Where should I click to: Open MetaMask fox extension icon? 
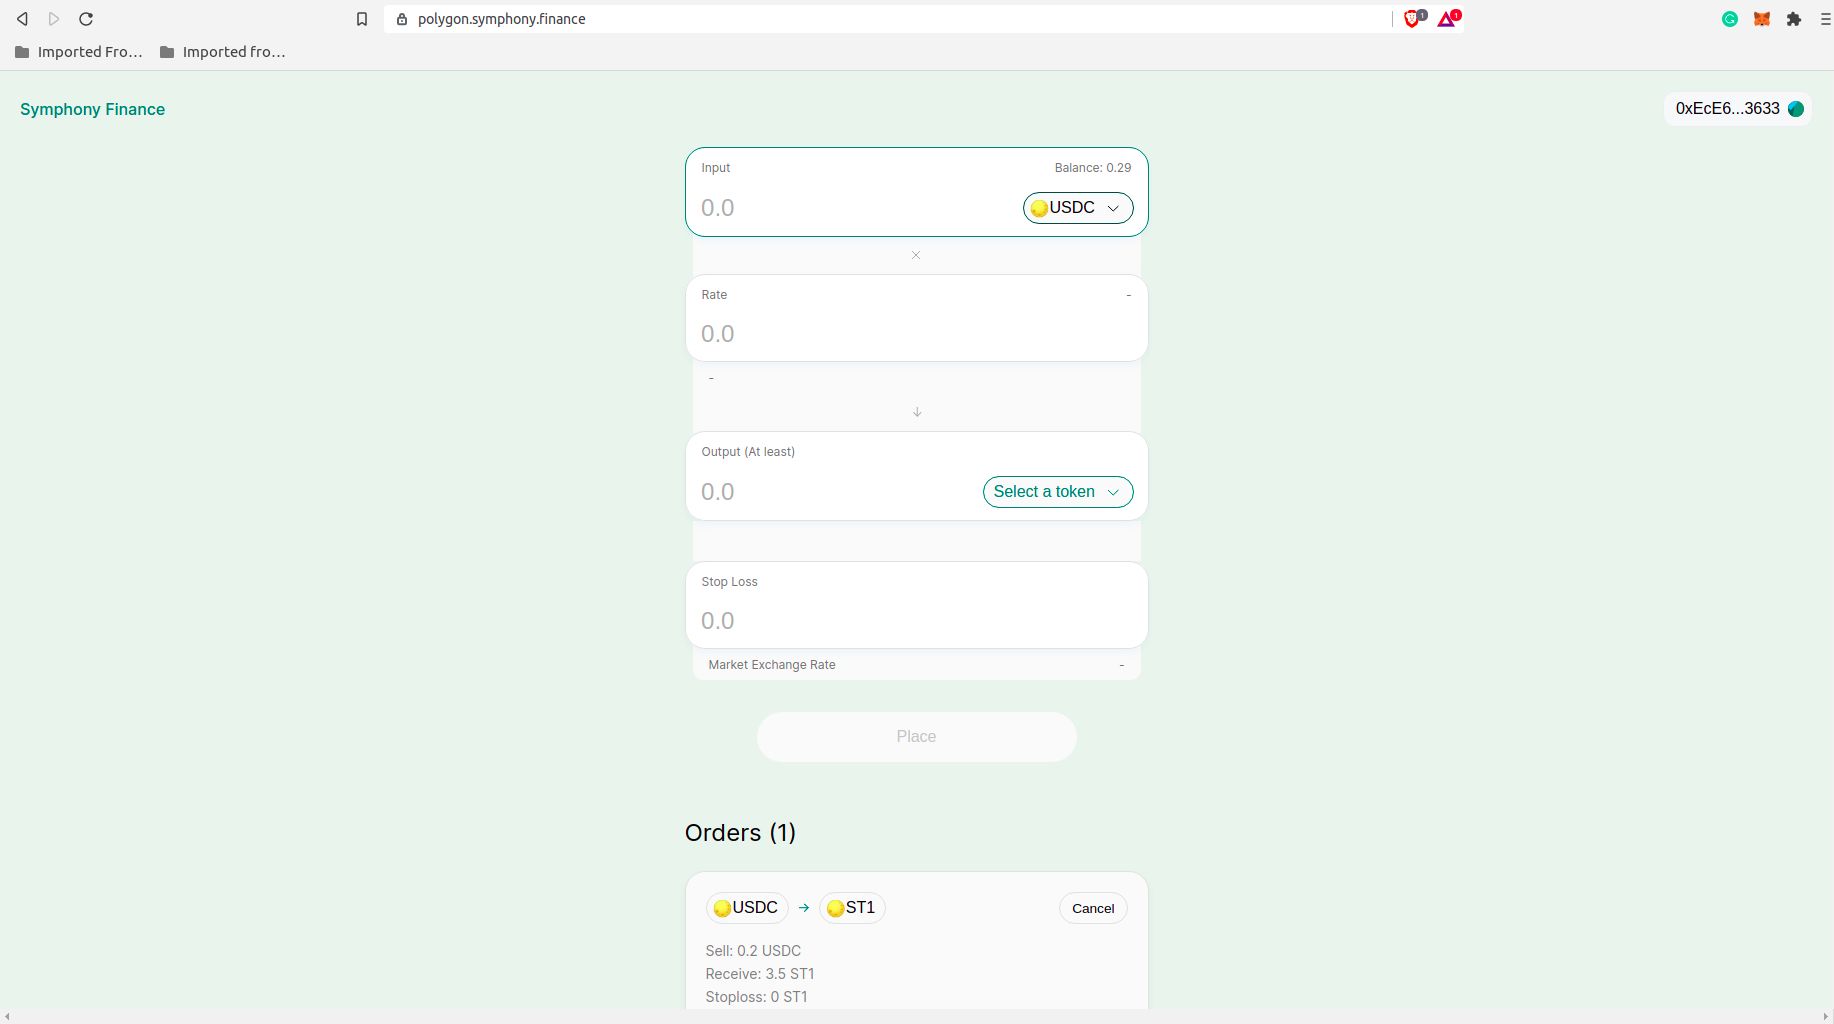click(1762, 19)
